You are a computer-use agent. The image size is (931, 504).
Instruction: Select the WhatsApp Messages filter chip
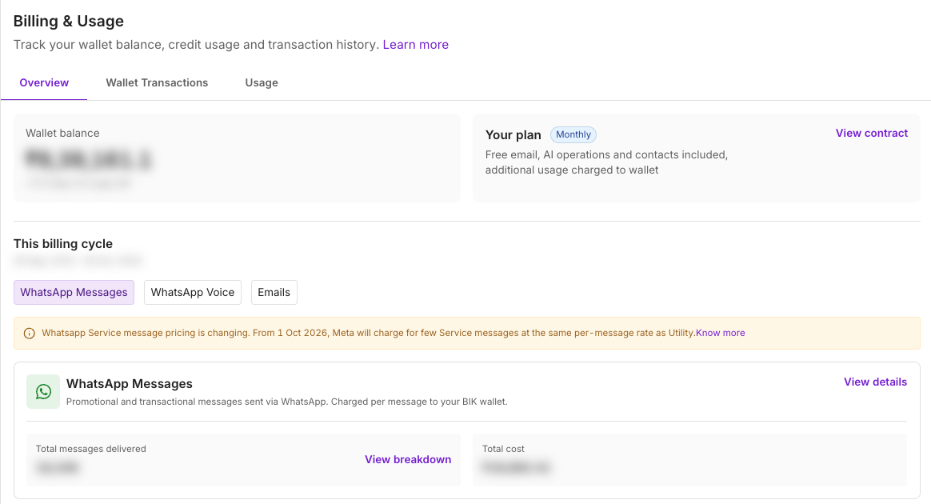(74, 292)
